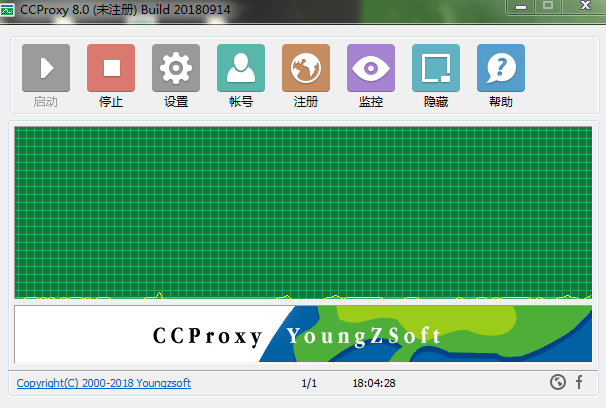Click the CCProxy app icon in title bar
This screenshot has height=408, width=606.
pyautogui.click(x=7, y=10)
